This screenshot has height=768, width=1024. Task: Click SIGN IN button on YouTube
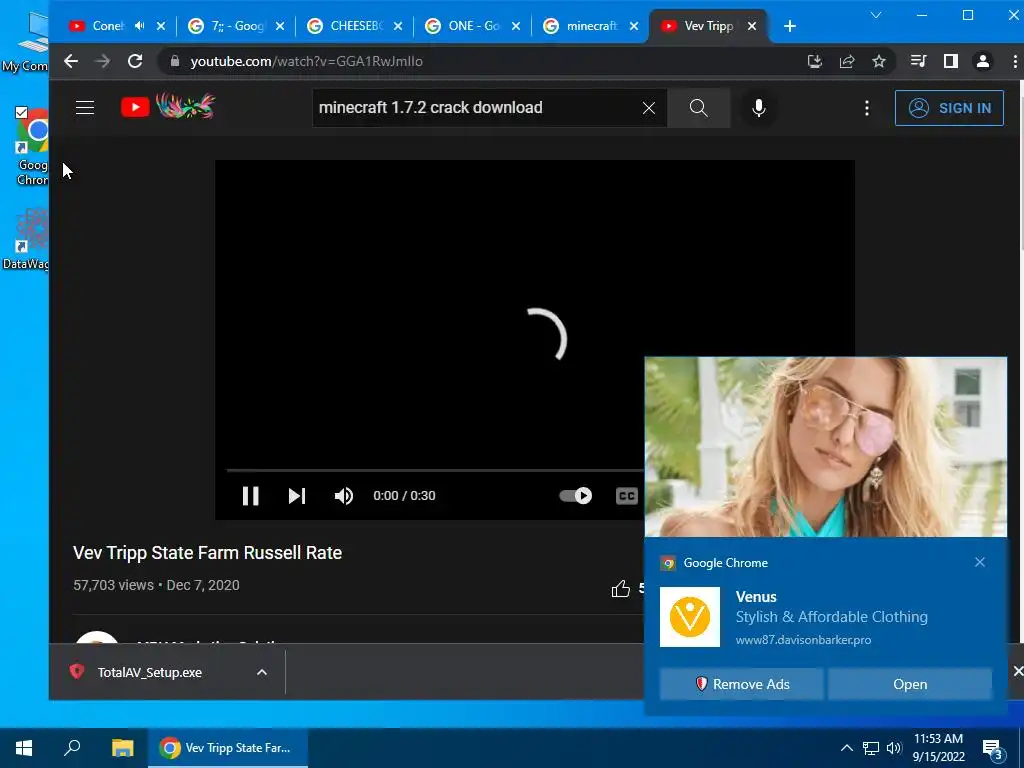(949, 108)
